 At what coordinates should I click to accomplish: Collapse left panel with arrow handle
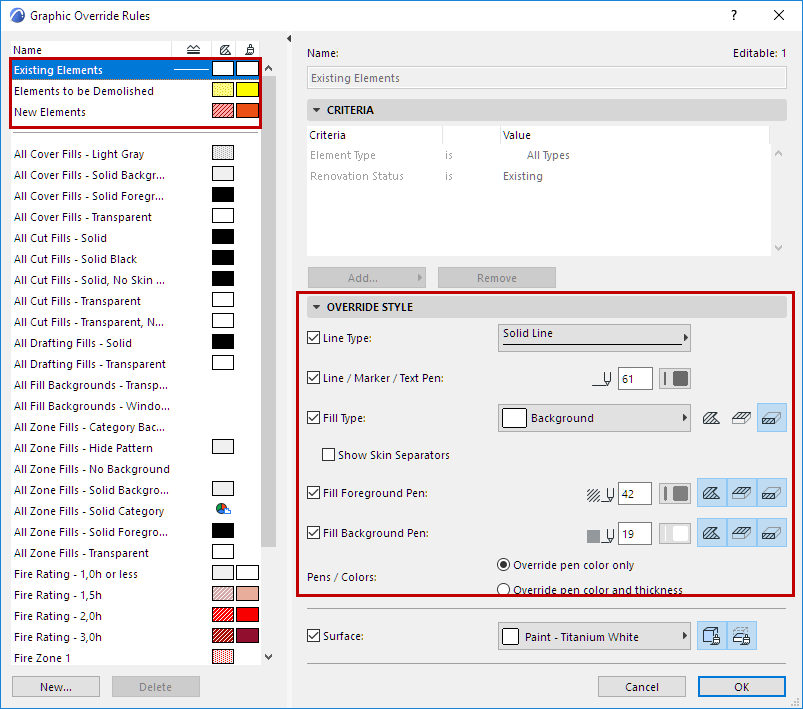tap(289, 38)
